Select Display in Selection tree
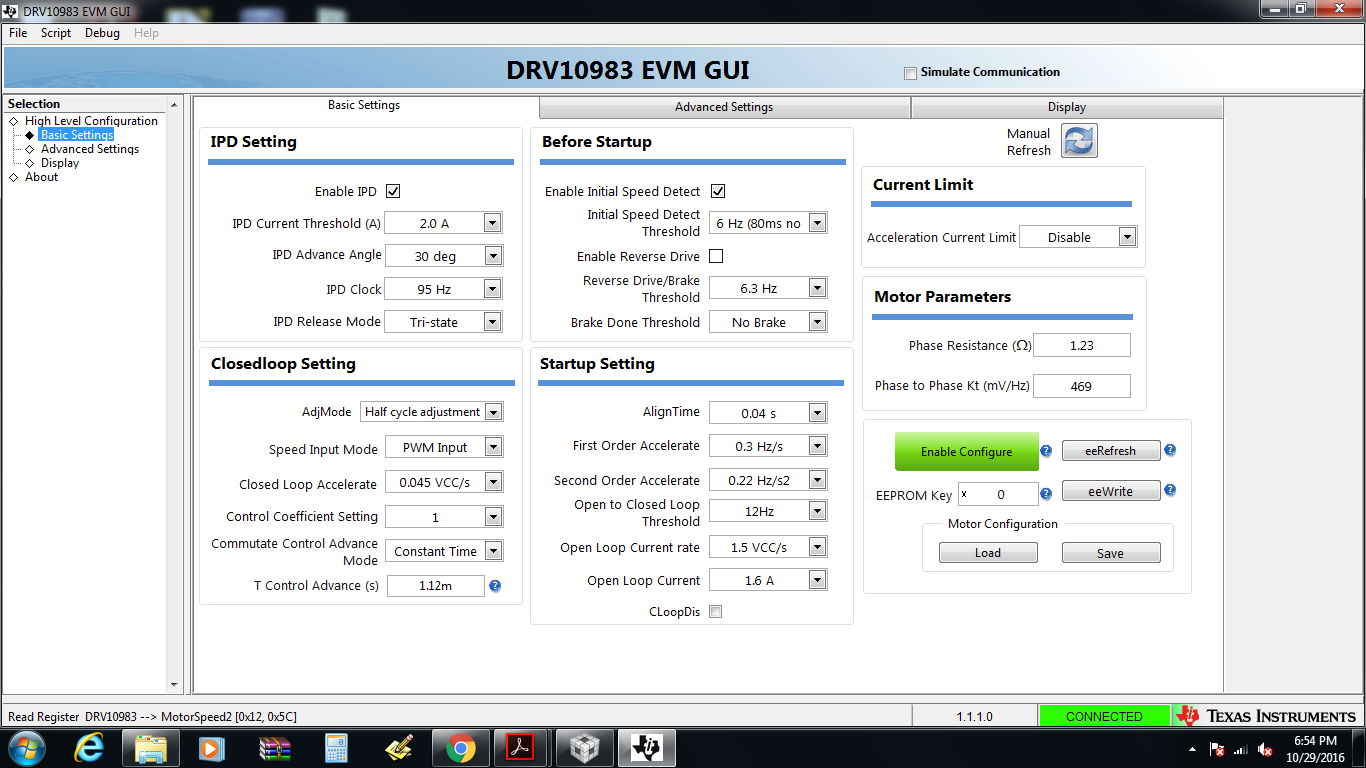This screenshot has width=1366, height=768. [x=60, y=163]
